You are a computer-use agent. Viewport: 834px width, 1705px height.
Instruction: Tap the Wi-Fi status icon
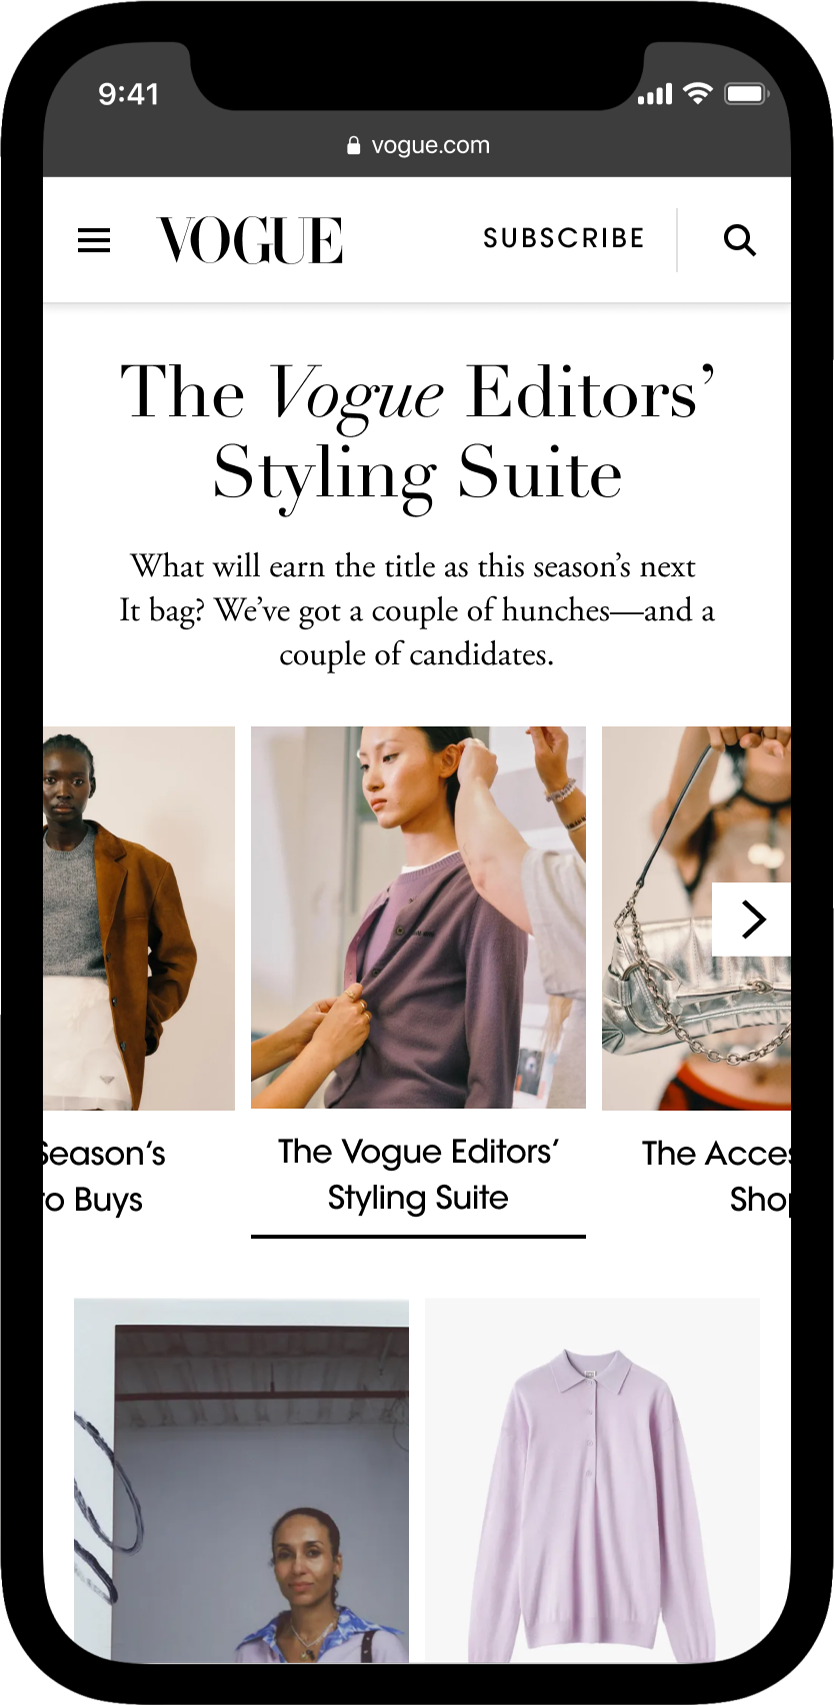coord(697,94)
